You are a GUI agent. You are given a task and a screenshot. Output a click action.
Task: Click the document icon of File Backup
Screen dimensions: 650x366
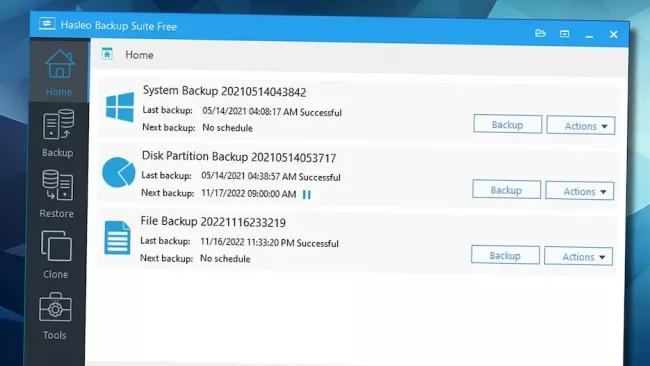117,238
